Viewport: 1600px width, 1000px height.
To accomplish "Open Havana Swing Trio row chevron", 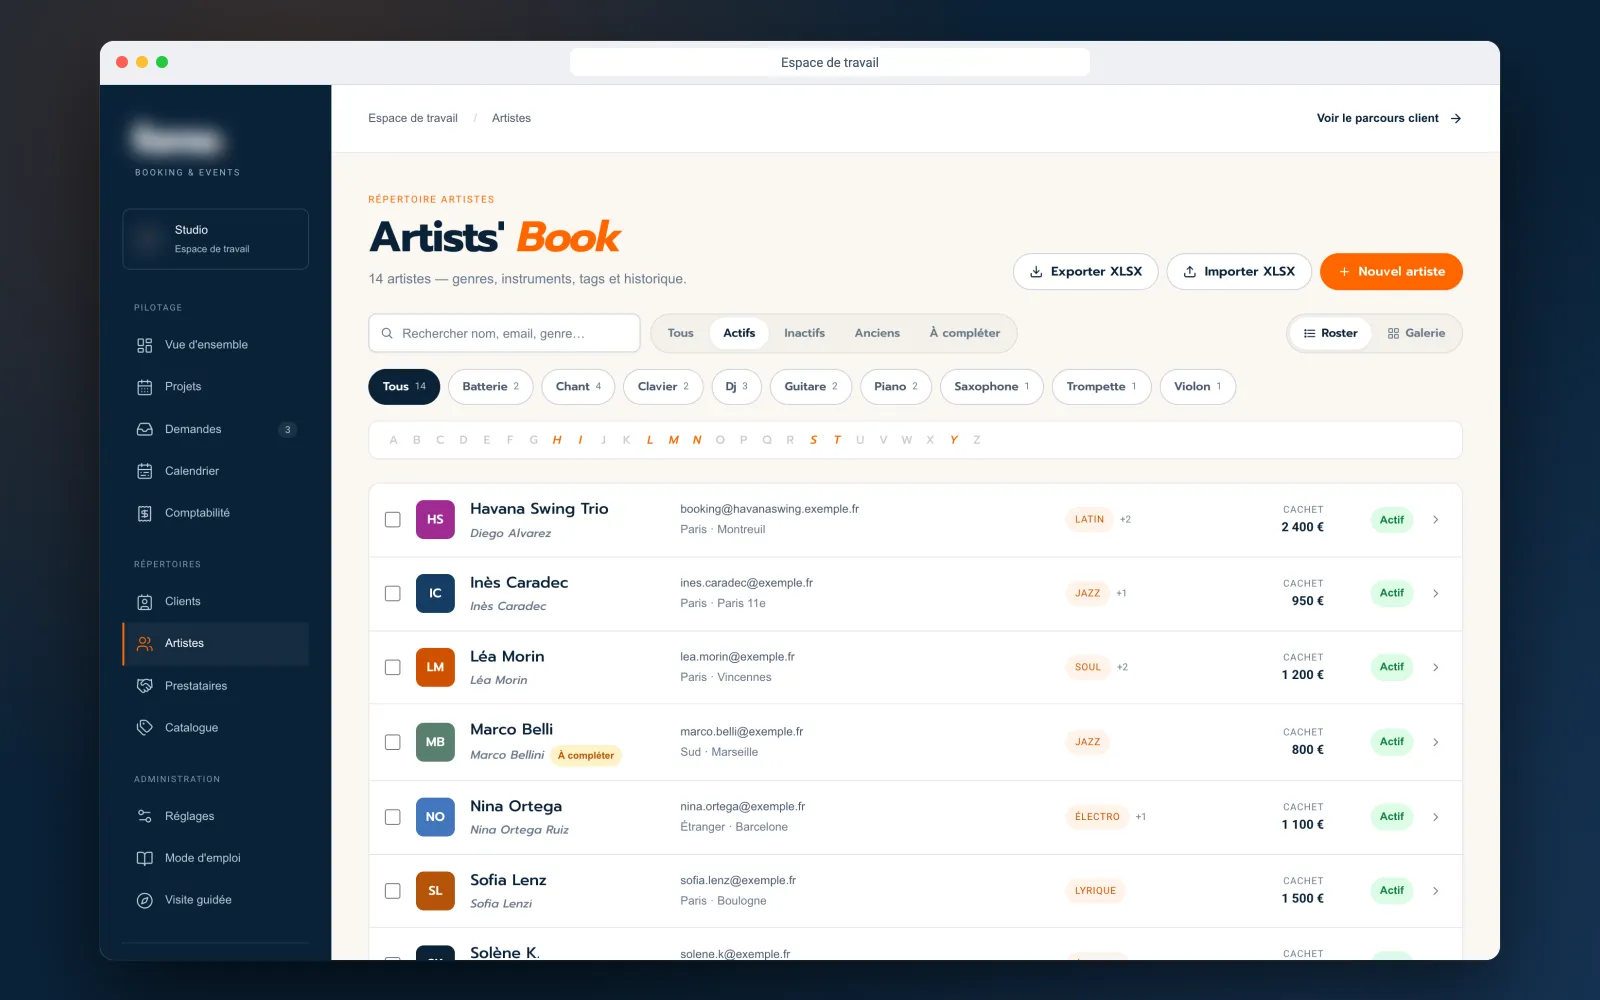I will tap(1436, 519).
